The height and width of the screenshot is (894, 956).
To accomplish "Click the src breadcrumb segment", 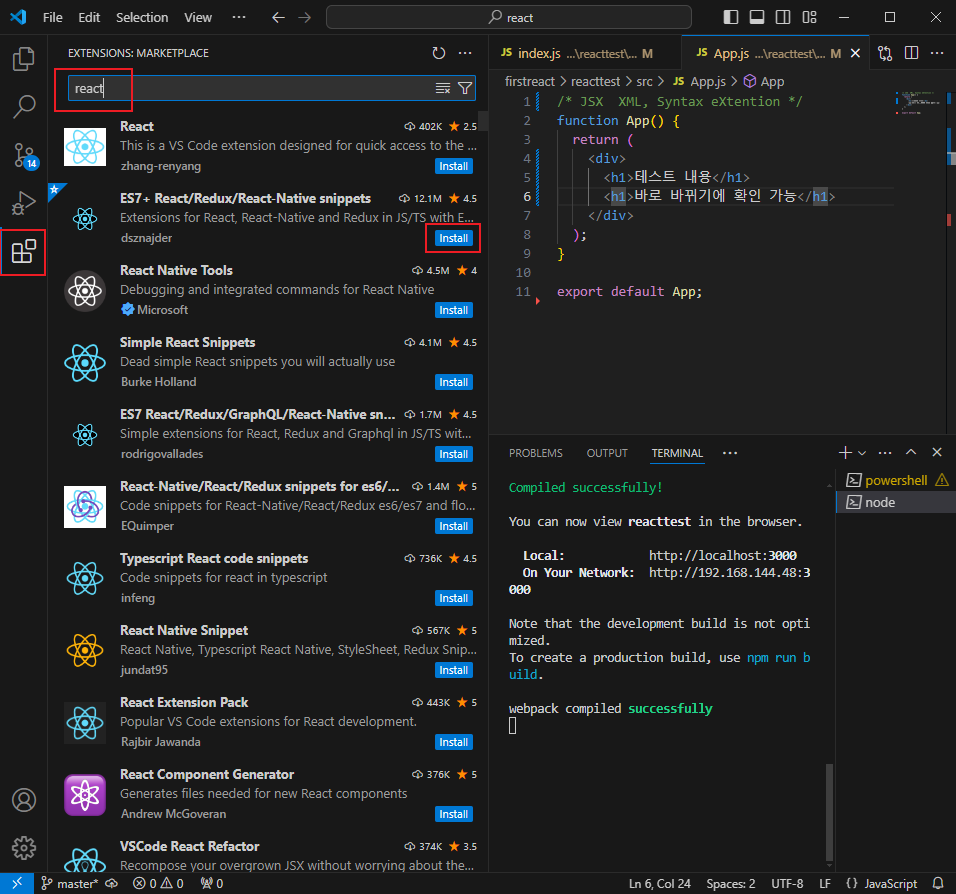I will click(644, 81).
